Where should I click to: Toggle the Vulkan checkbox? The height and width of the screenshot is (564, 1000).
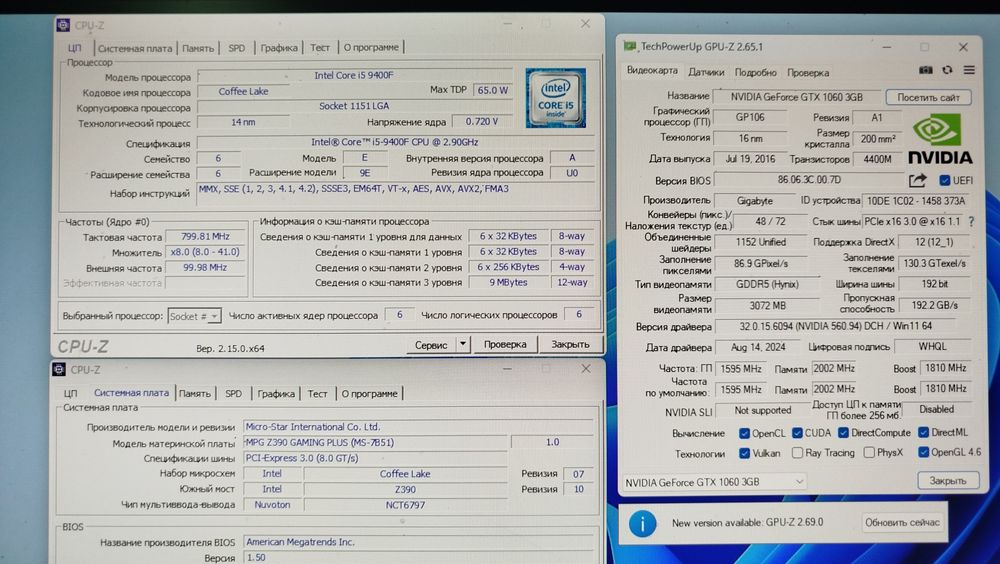(x=744, y=453)
